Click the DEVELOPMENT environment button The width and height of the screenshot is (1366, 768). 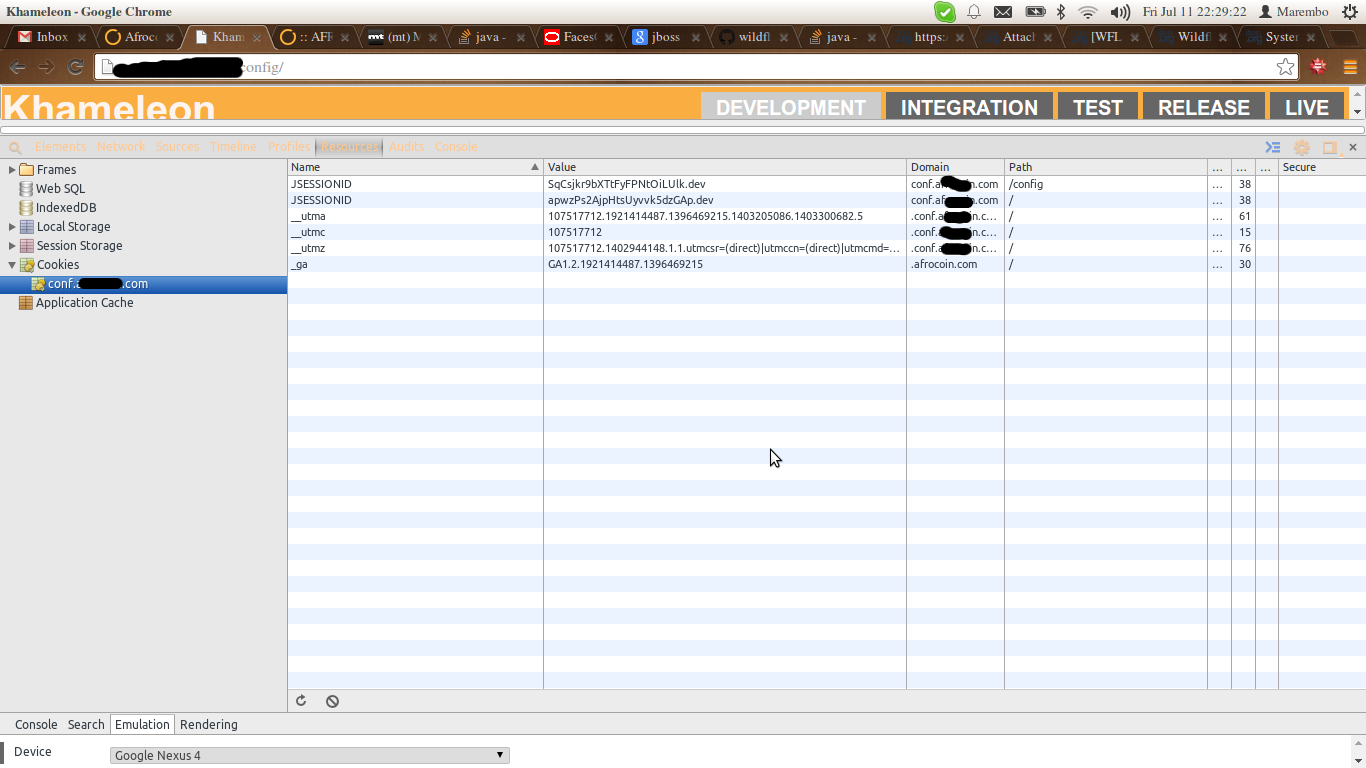tap(791, 107)
